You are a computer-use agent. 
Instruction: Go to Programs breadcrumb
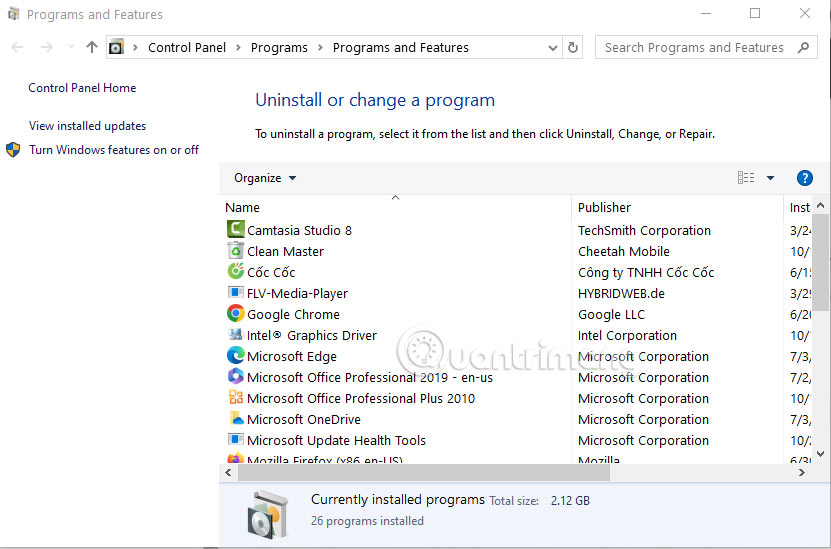pos(279,48)
